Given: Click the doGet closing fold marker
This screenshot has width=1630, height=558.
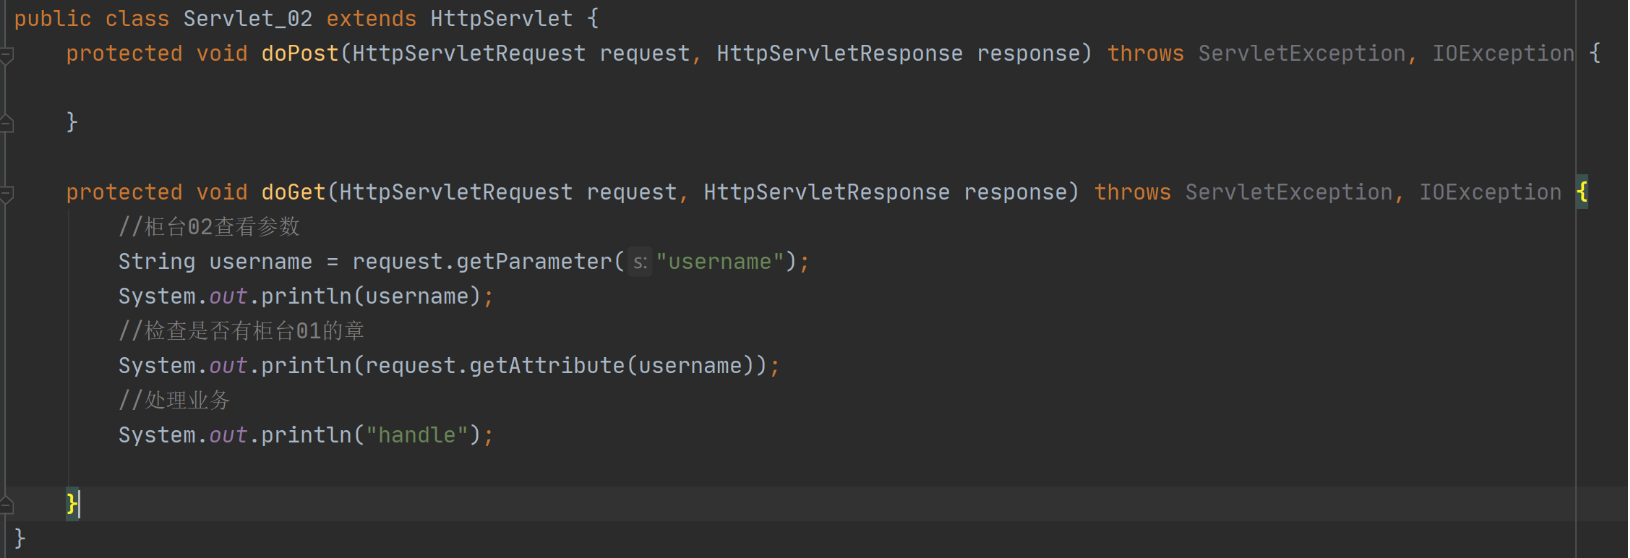Looking at the screenshot, I should click(7, 505).
